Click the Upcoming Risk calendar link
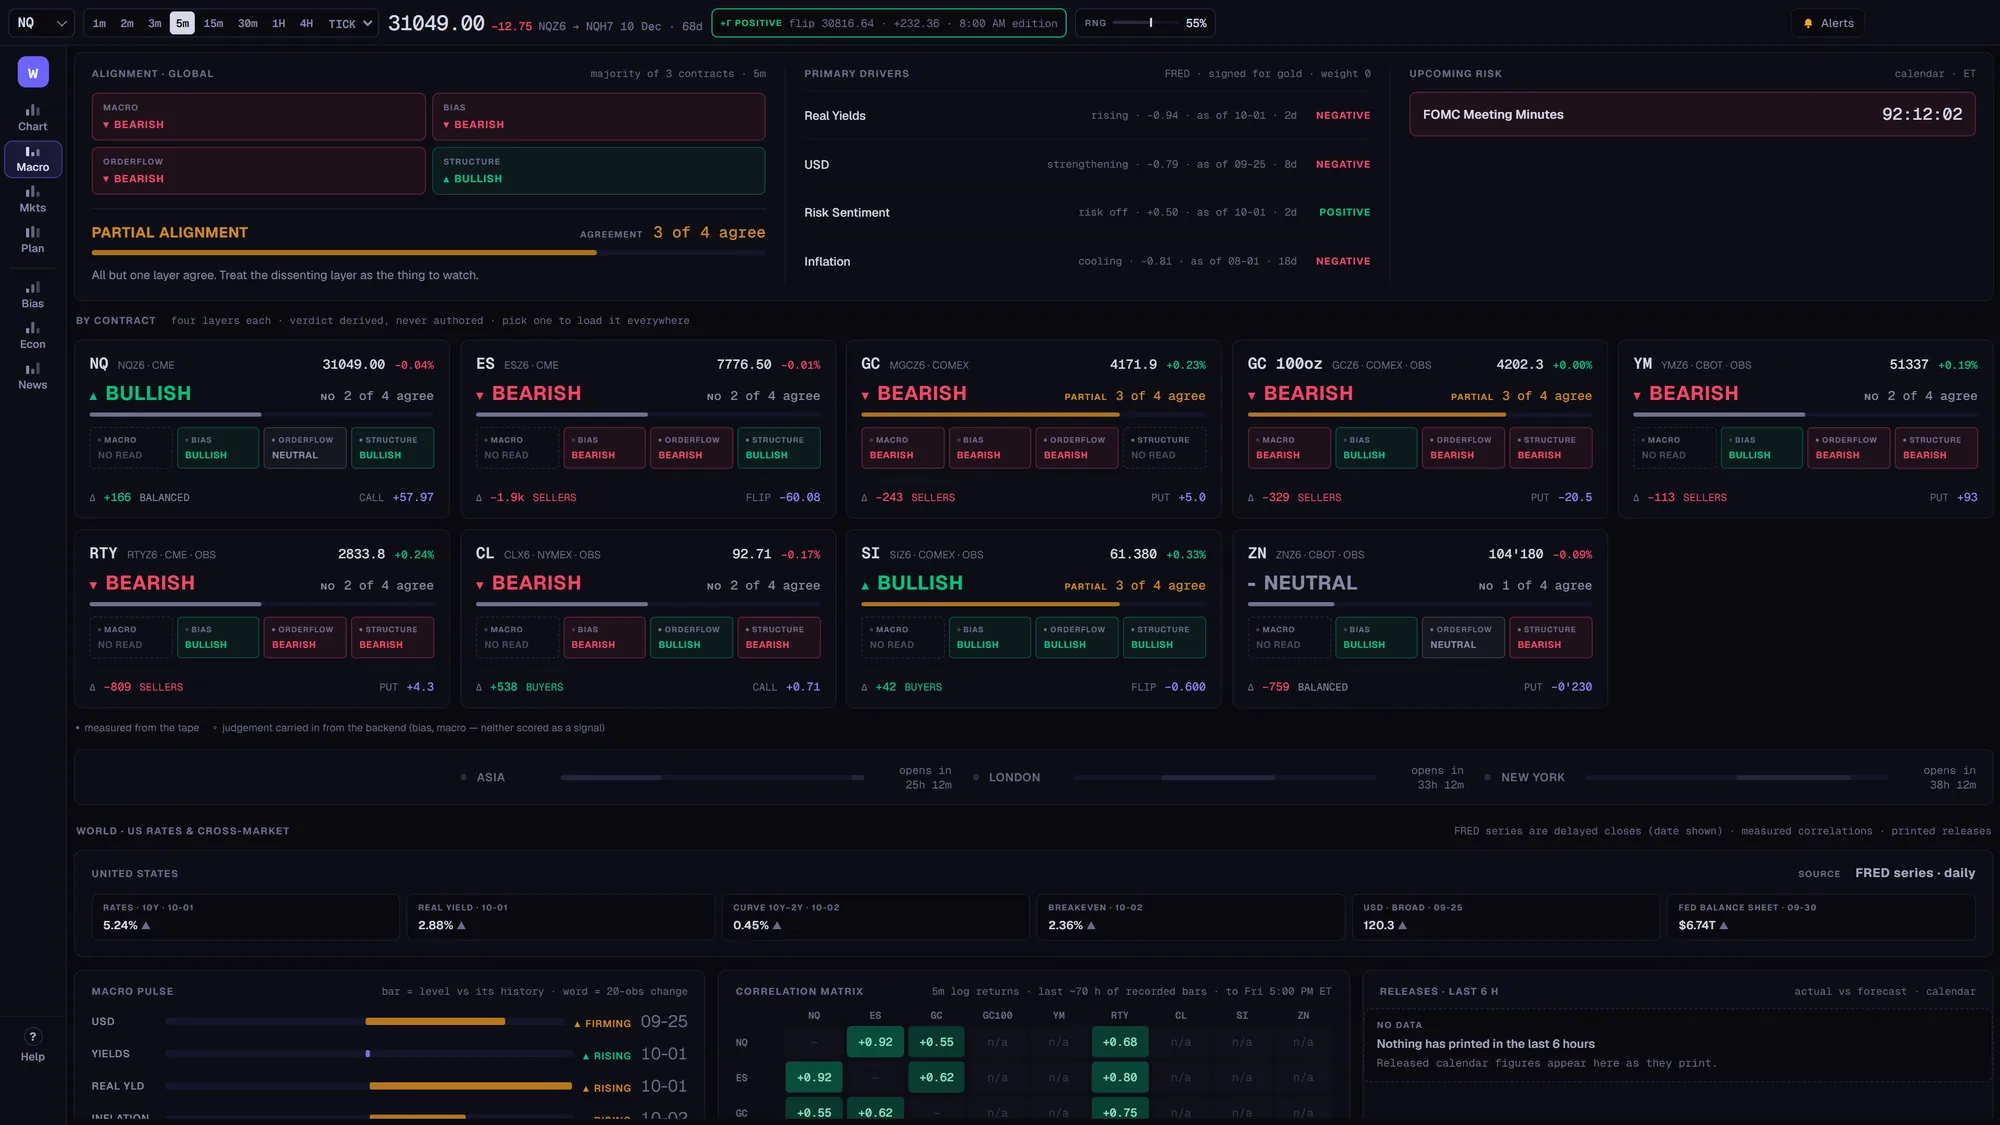2000x1125 pixels. [1919, 74]
